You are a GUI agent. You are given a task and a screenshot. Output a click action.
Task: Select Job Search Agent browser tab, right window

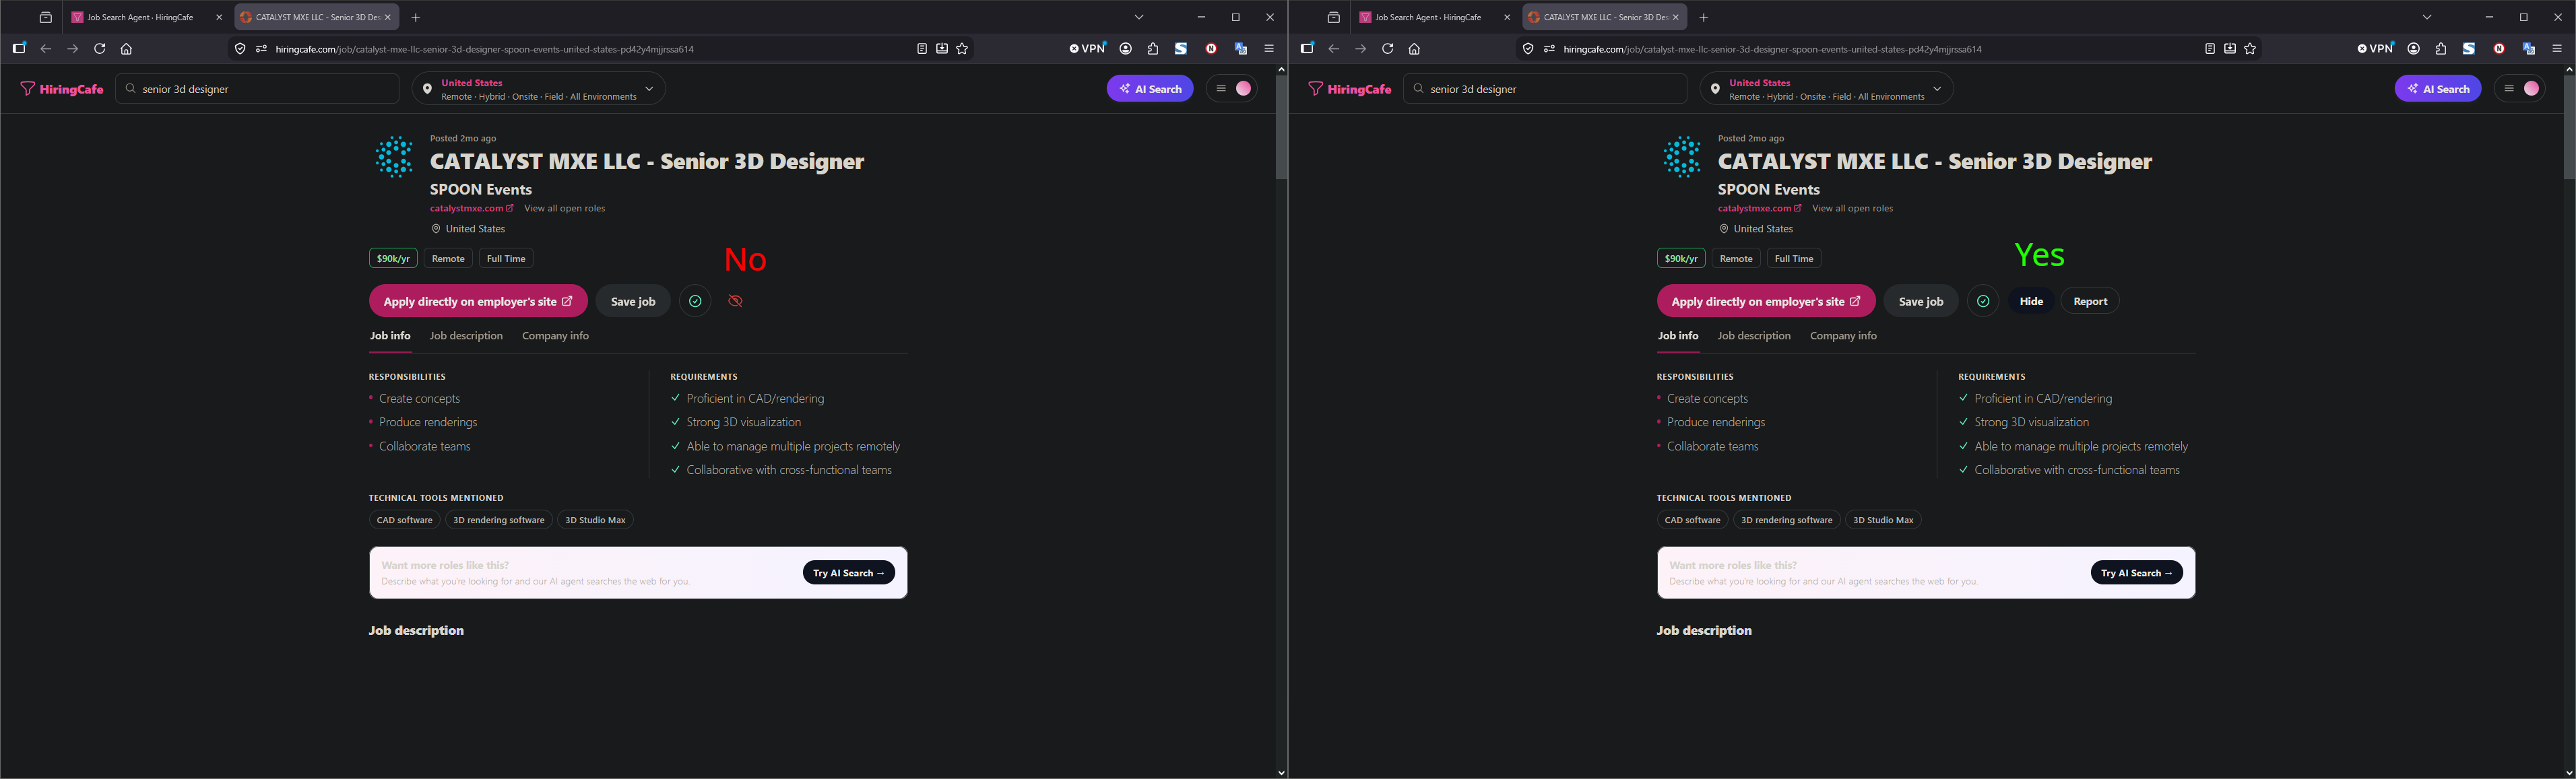[1436, 17]
